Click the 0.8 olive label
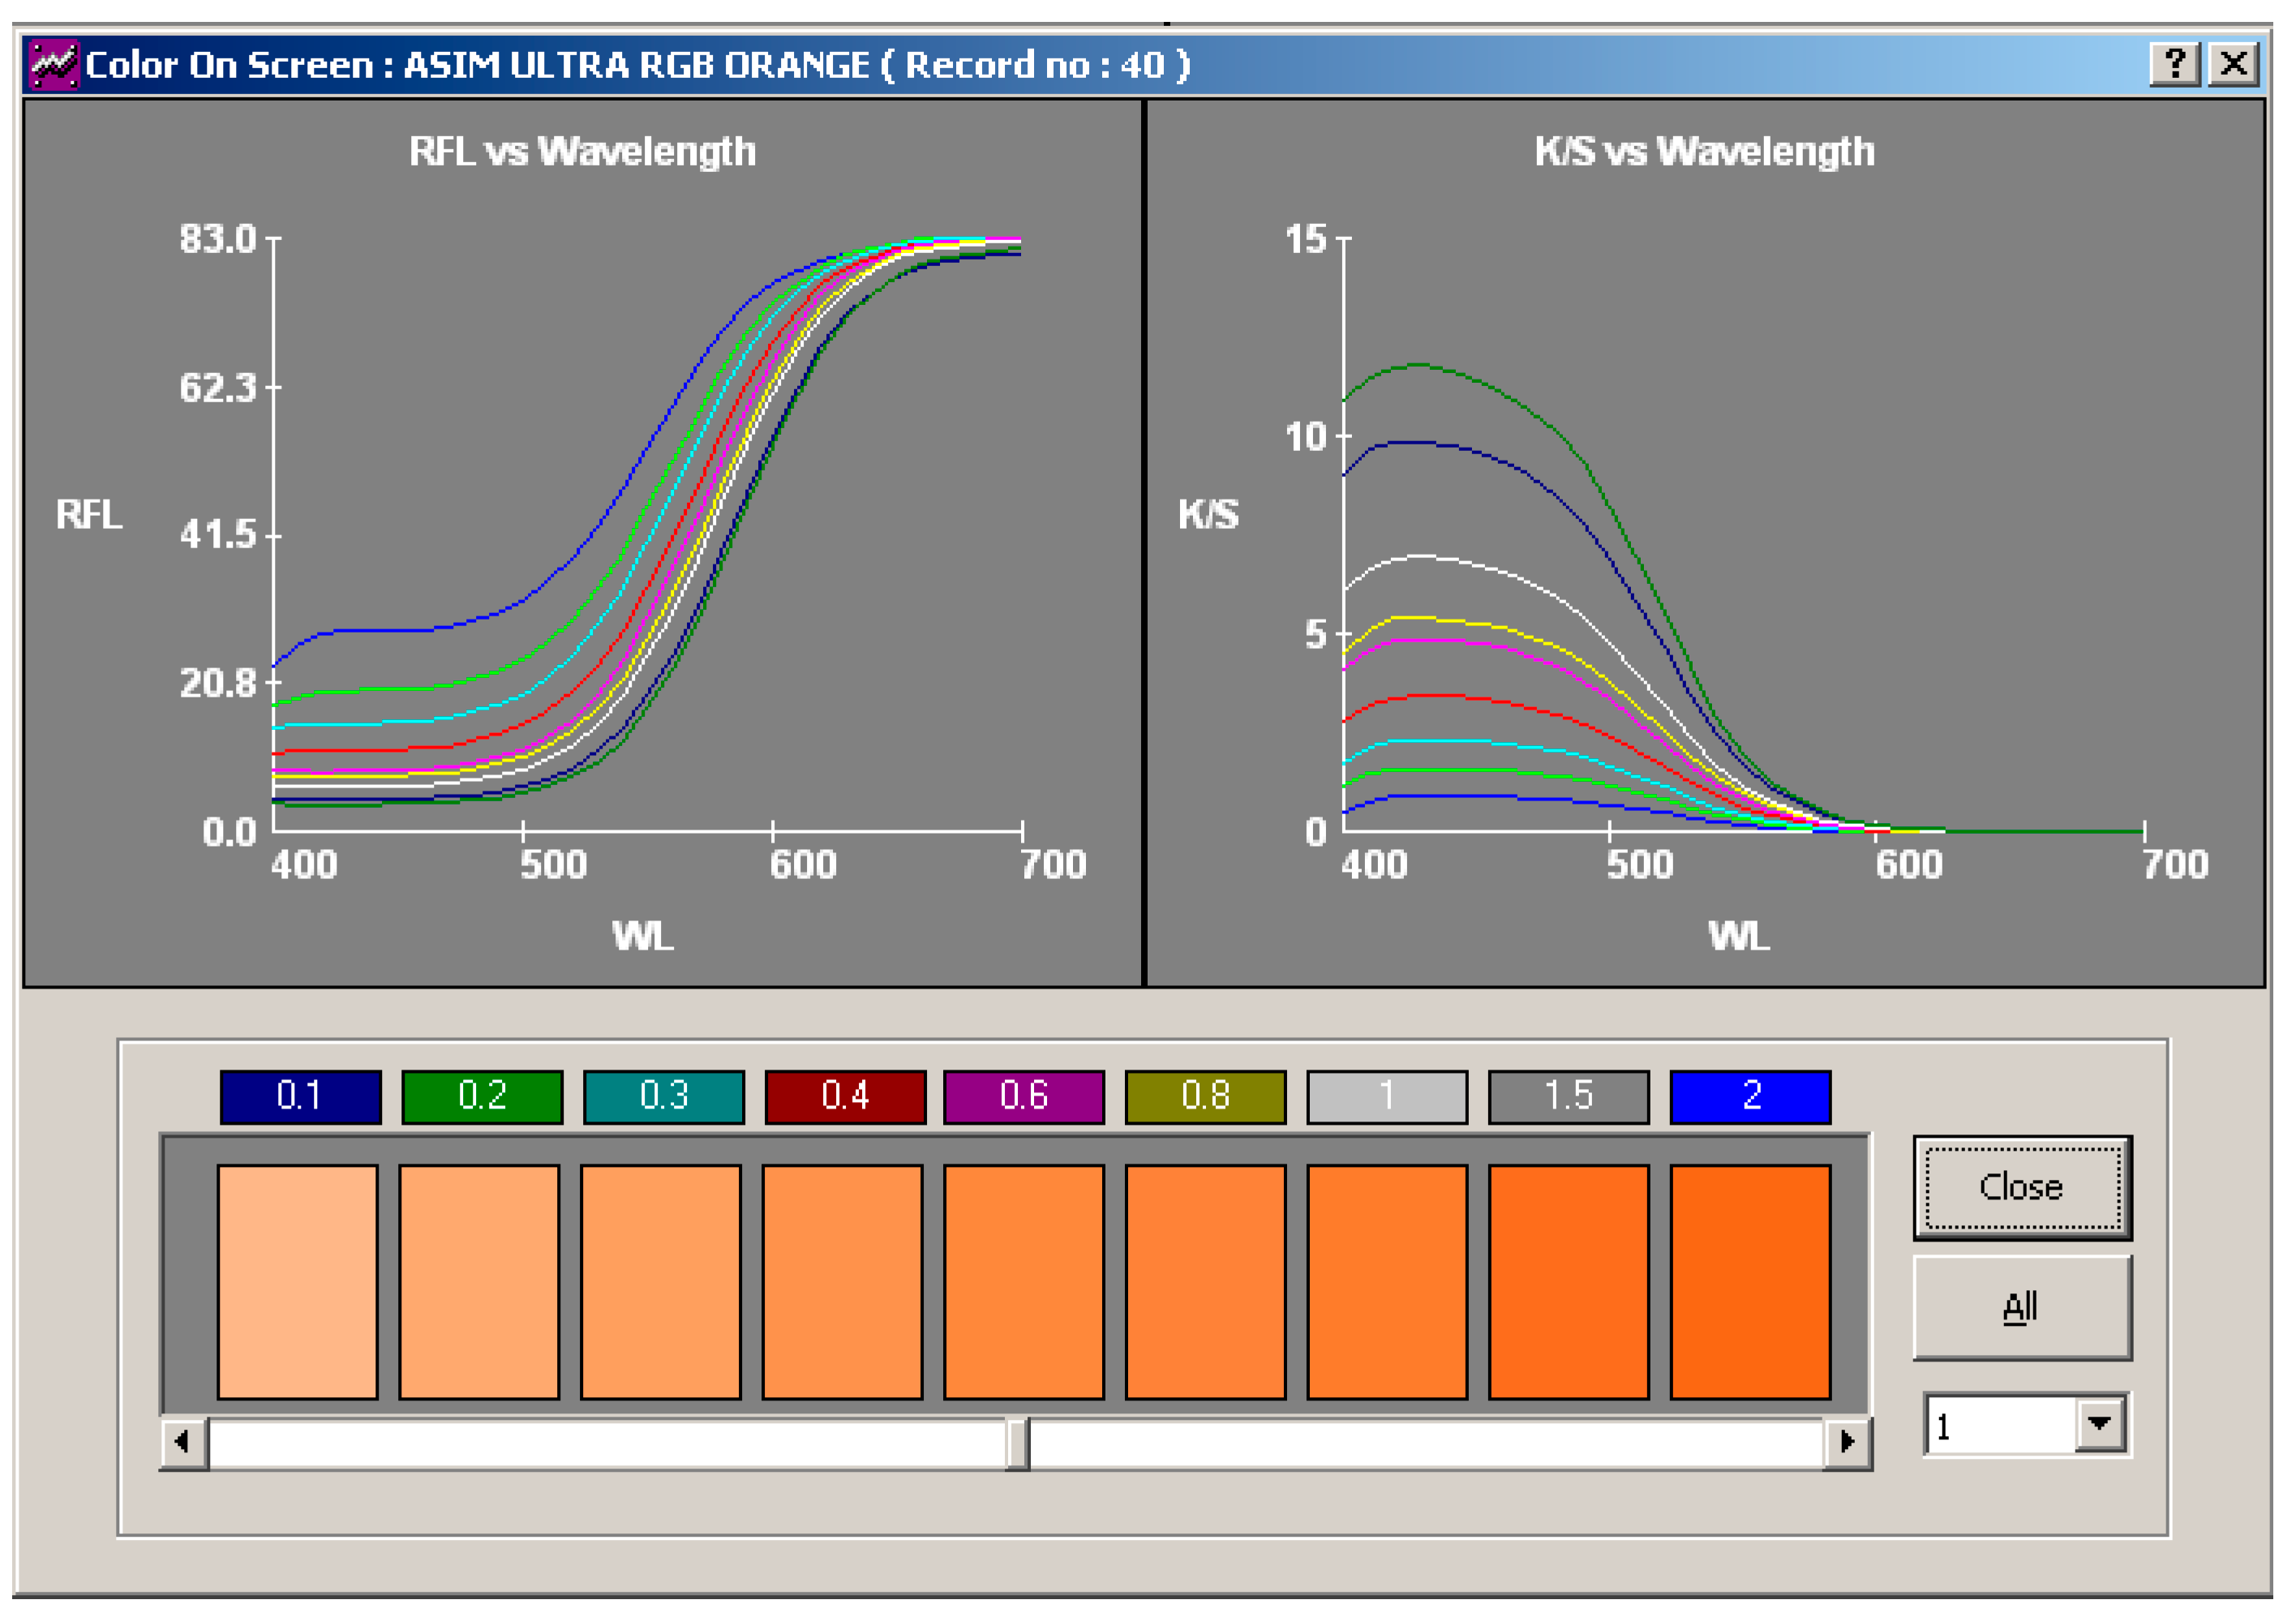 [1205, 1096]
